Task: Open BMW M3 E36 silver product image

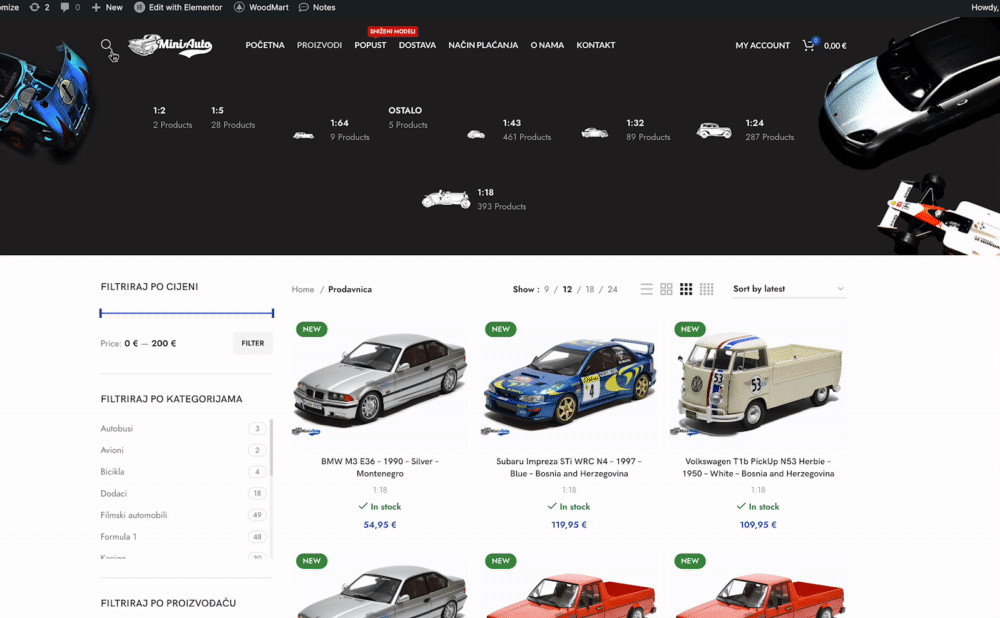Action: click(380, 383)
